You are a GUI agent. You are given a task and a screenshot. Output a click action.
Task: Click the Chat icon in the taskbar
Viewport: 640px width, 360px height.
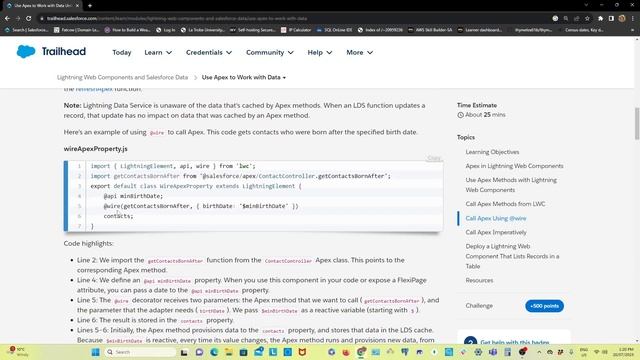[x=199, y=352]
